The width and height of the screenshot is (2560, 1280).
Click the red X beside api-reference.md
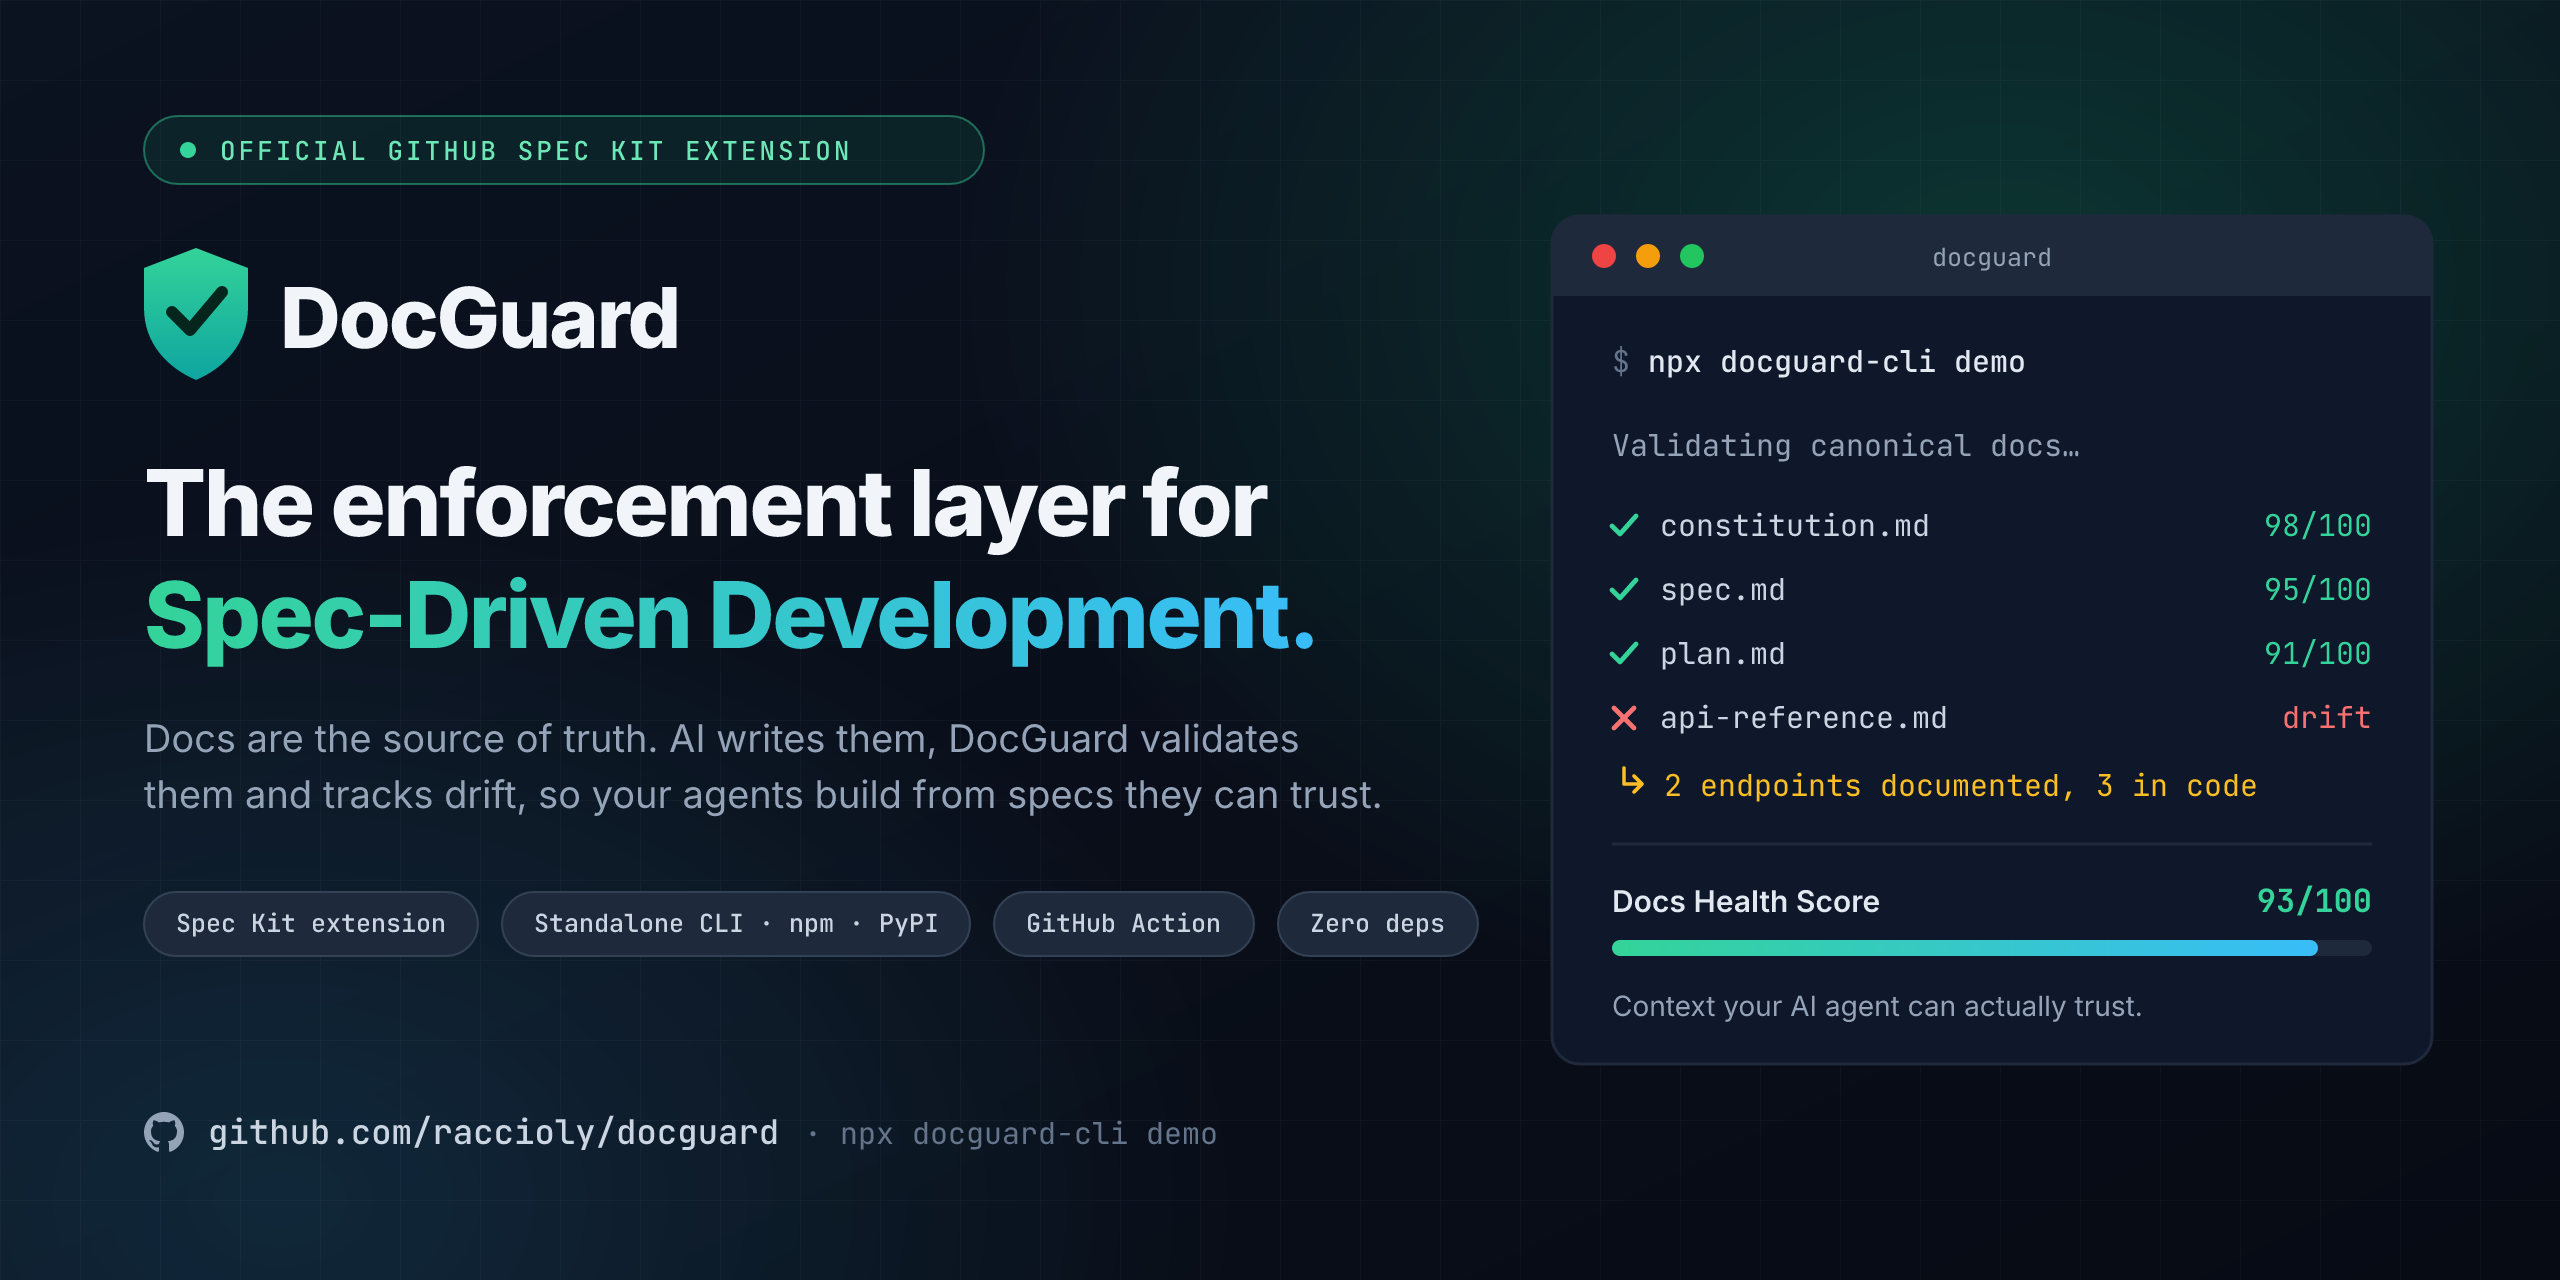click(x=1624, y=717)
